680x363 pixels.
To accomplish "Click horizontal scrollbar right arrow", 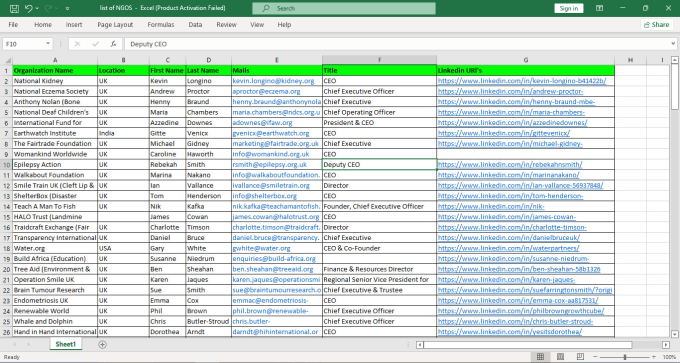I will (x=666, y=345).
